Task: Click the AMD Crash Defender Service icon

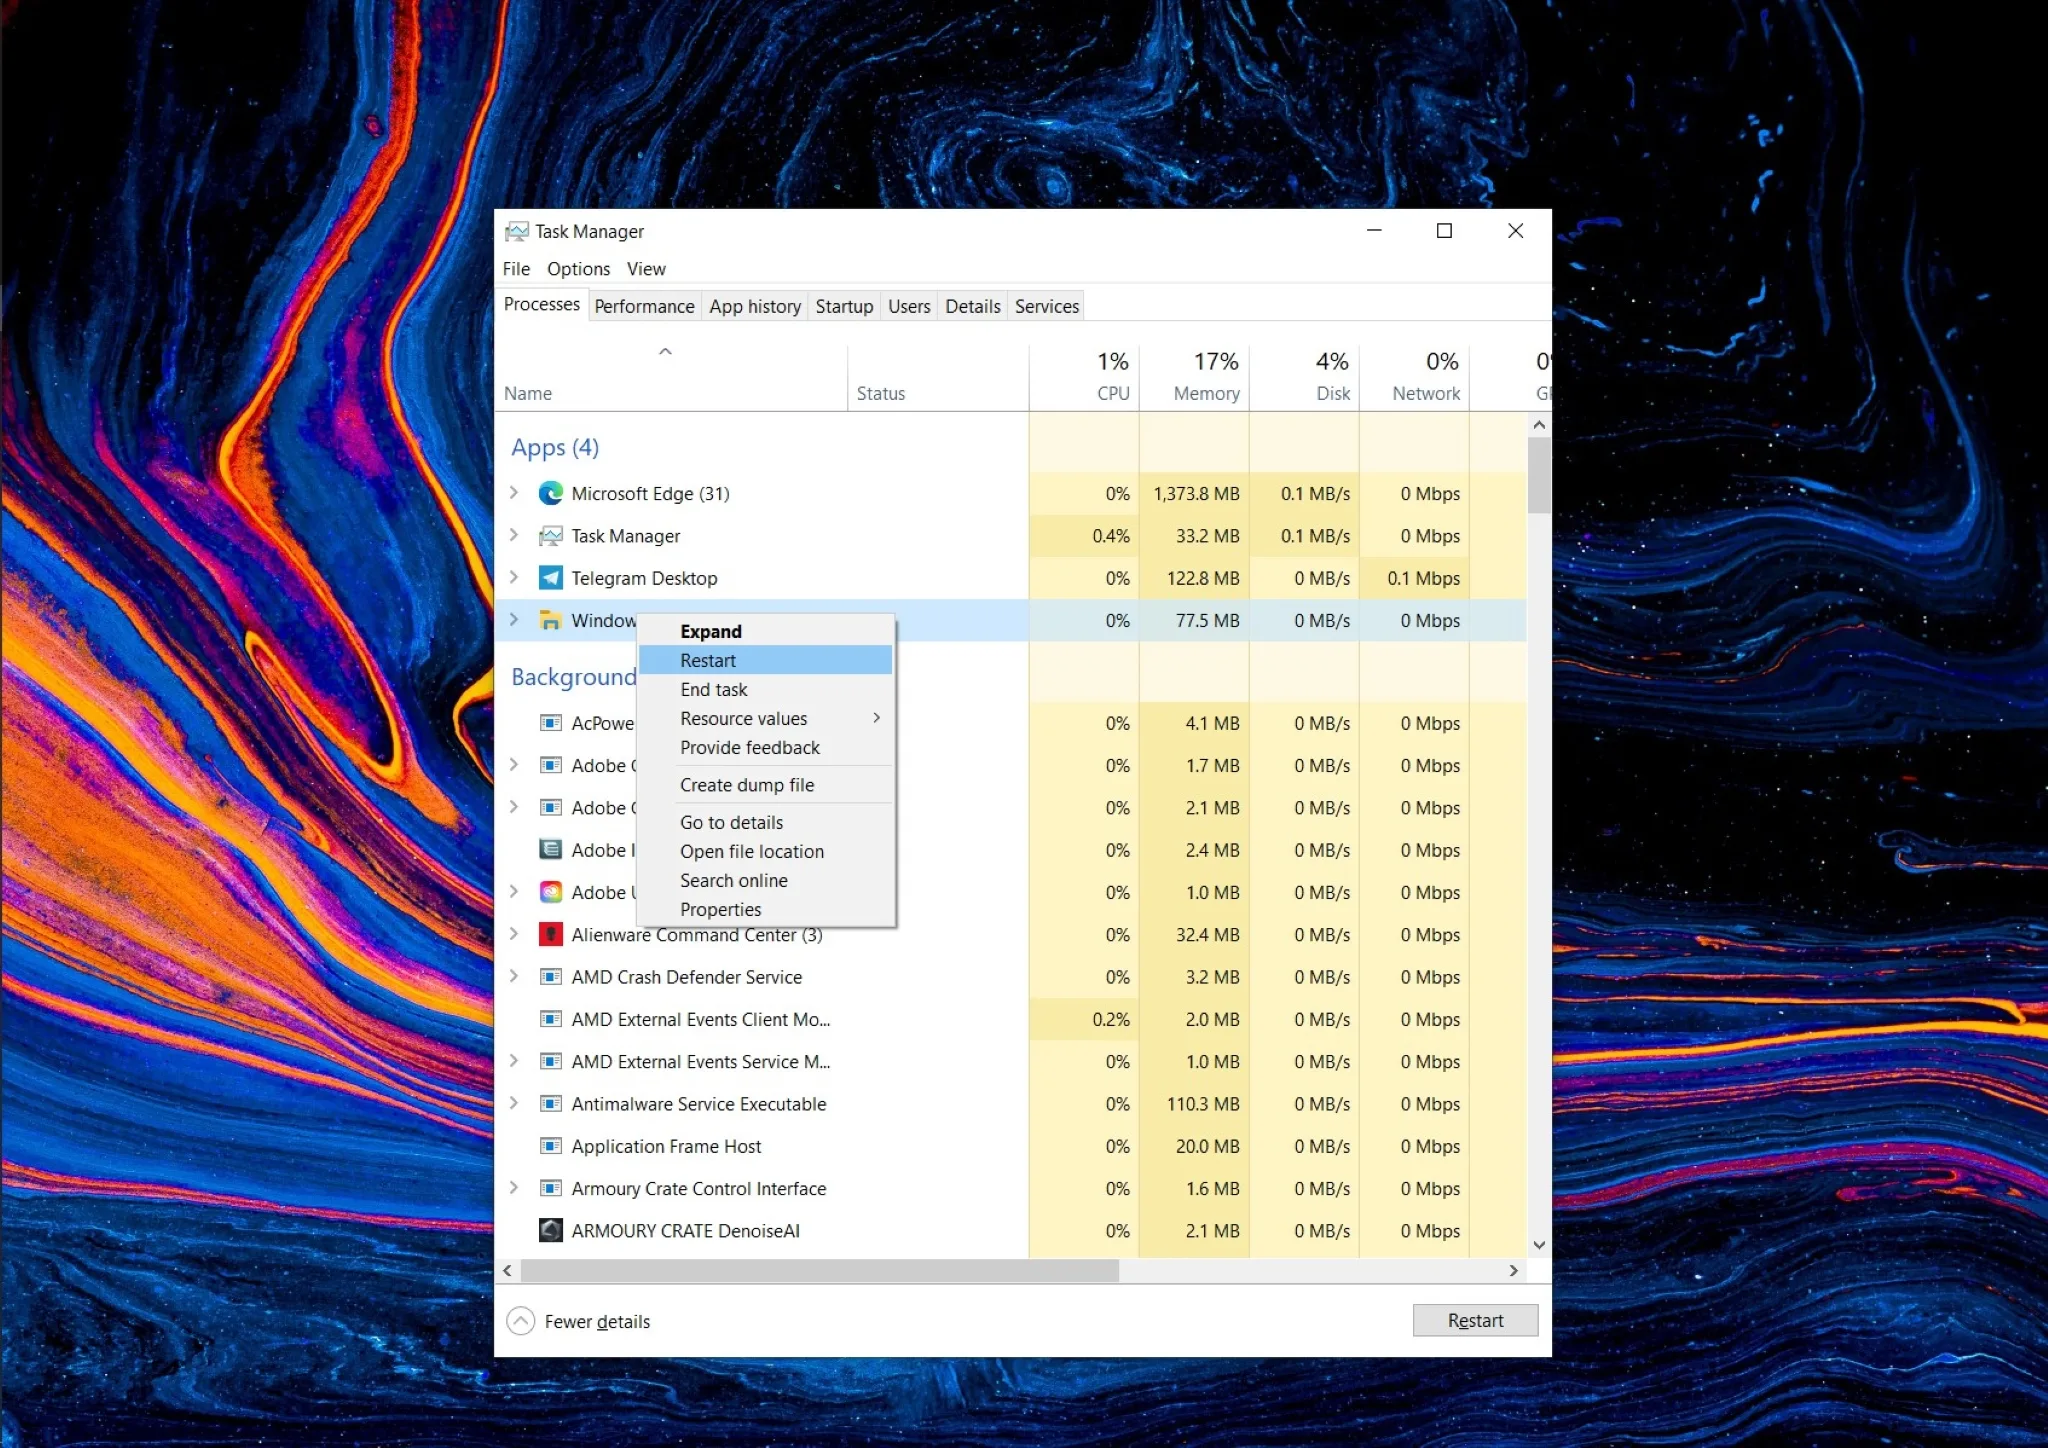Action: [551, 977]
